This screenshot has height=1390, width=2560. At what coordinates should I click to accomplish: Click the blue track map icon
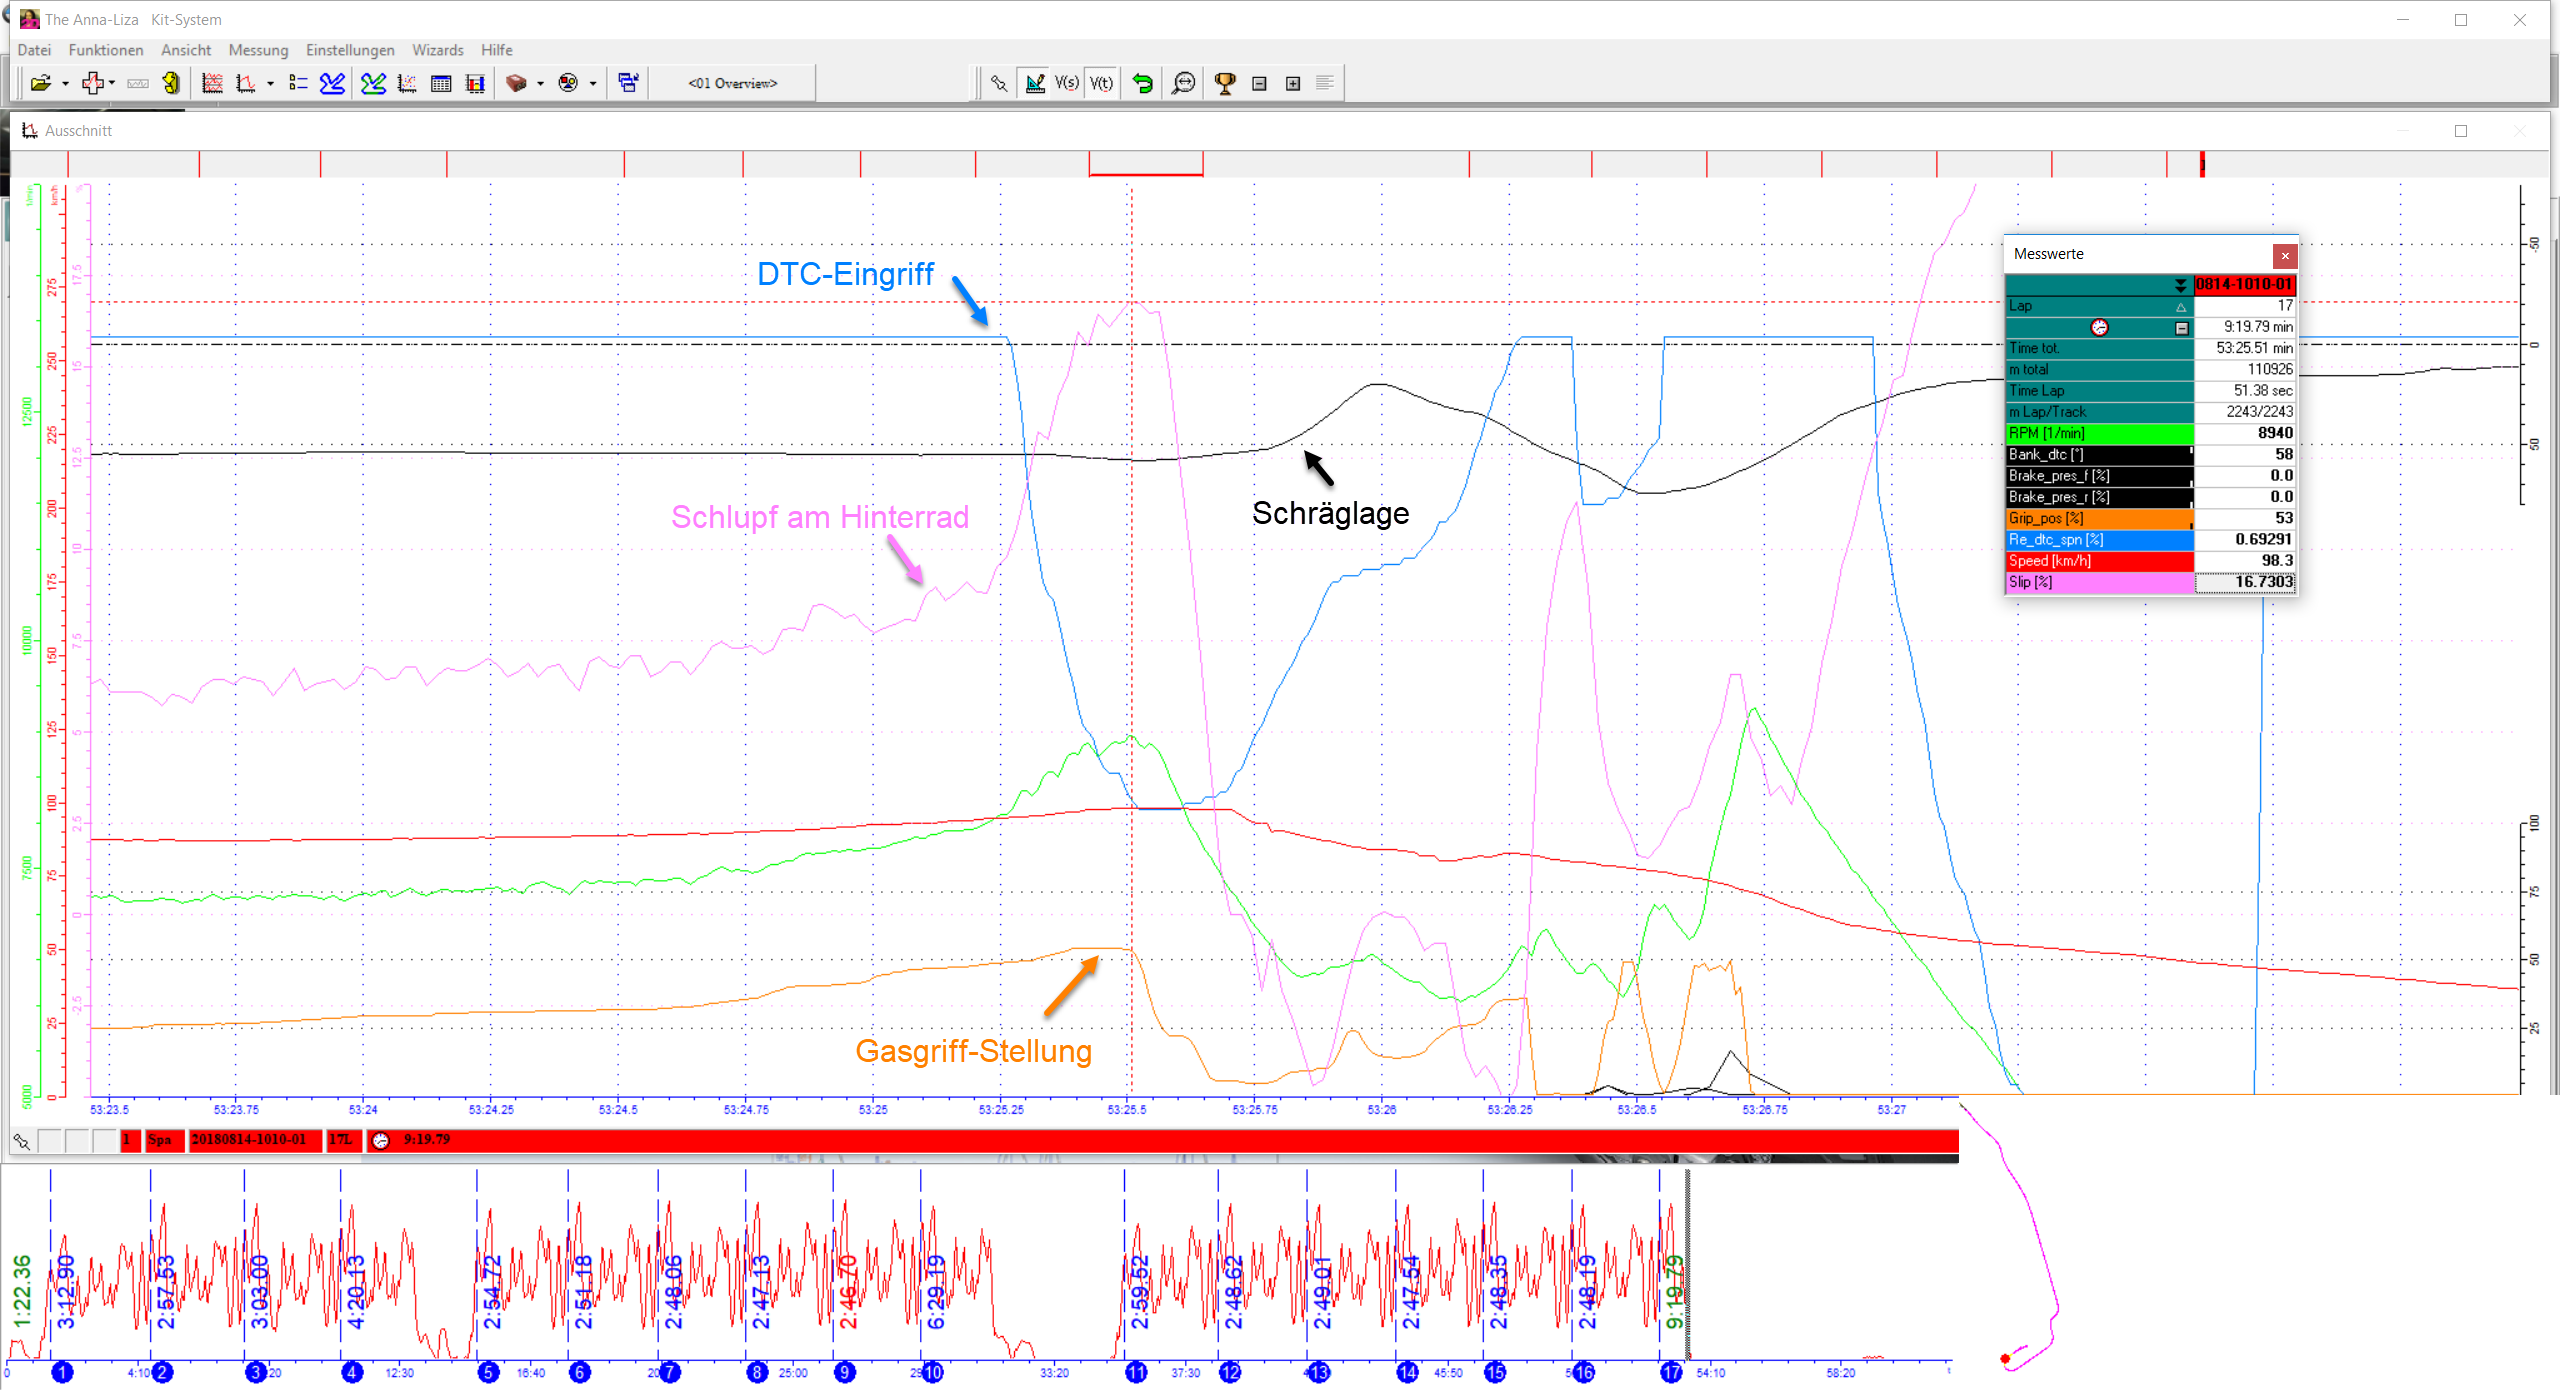[x=332, y=83]
